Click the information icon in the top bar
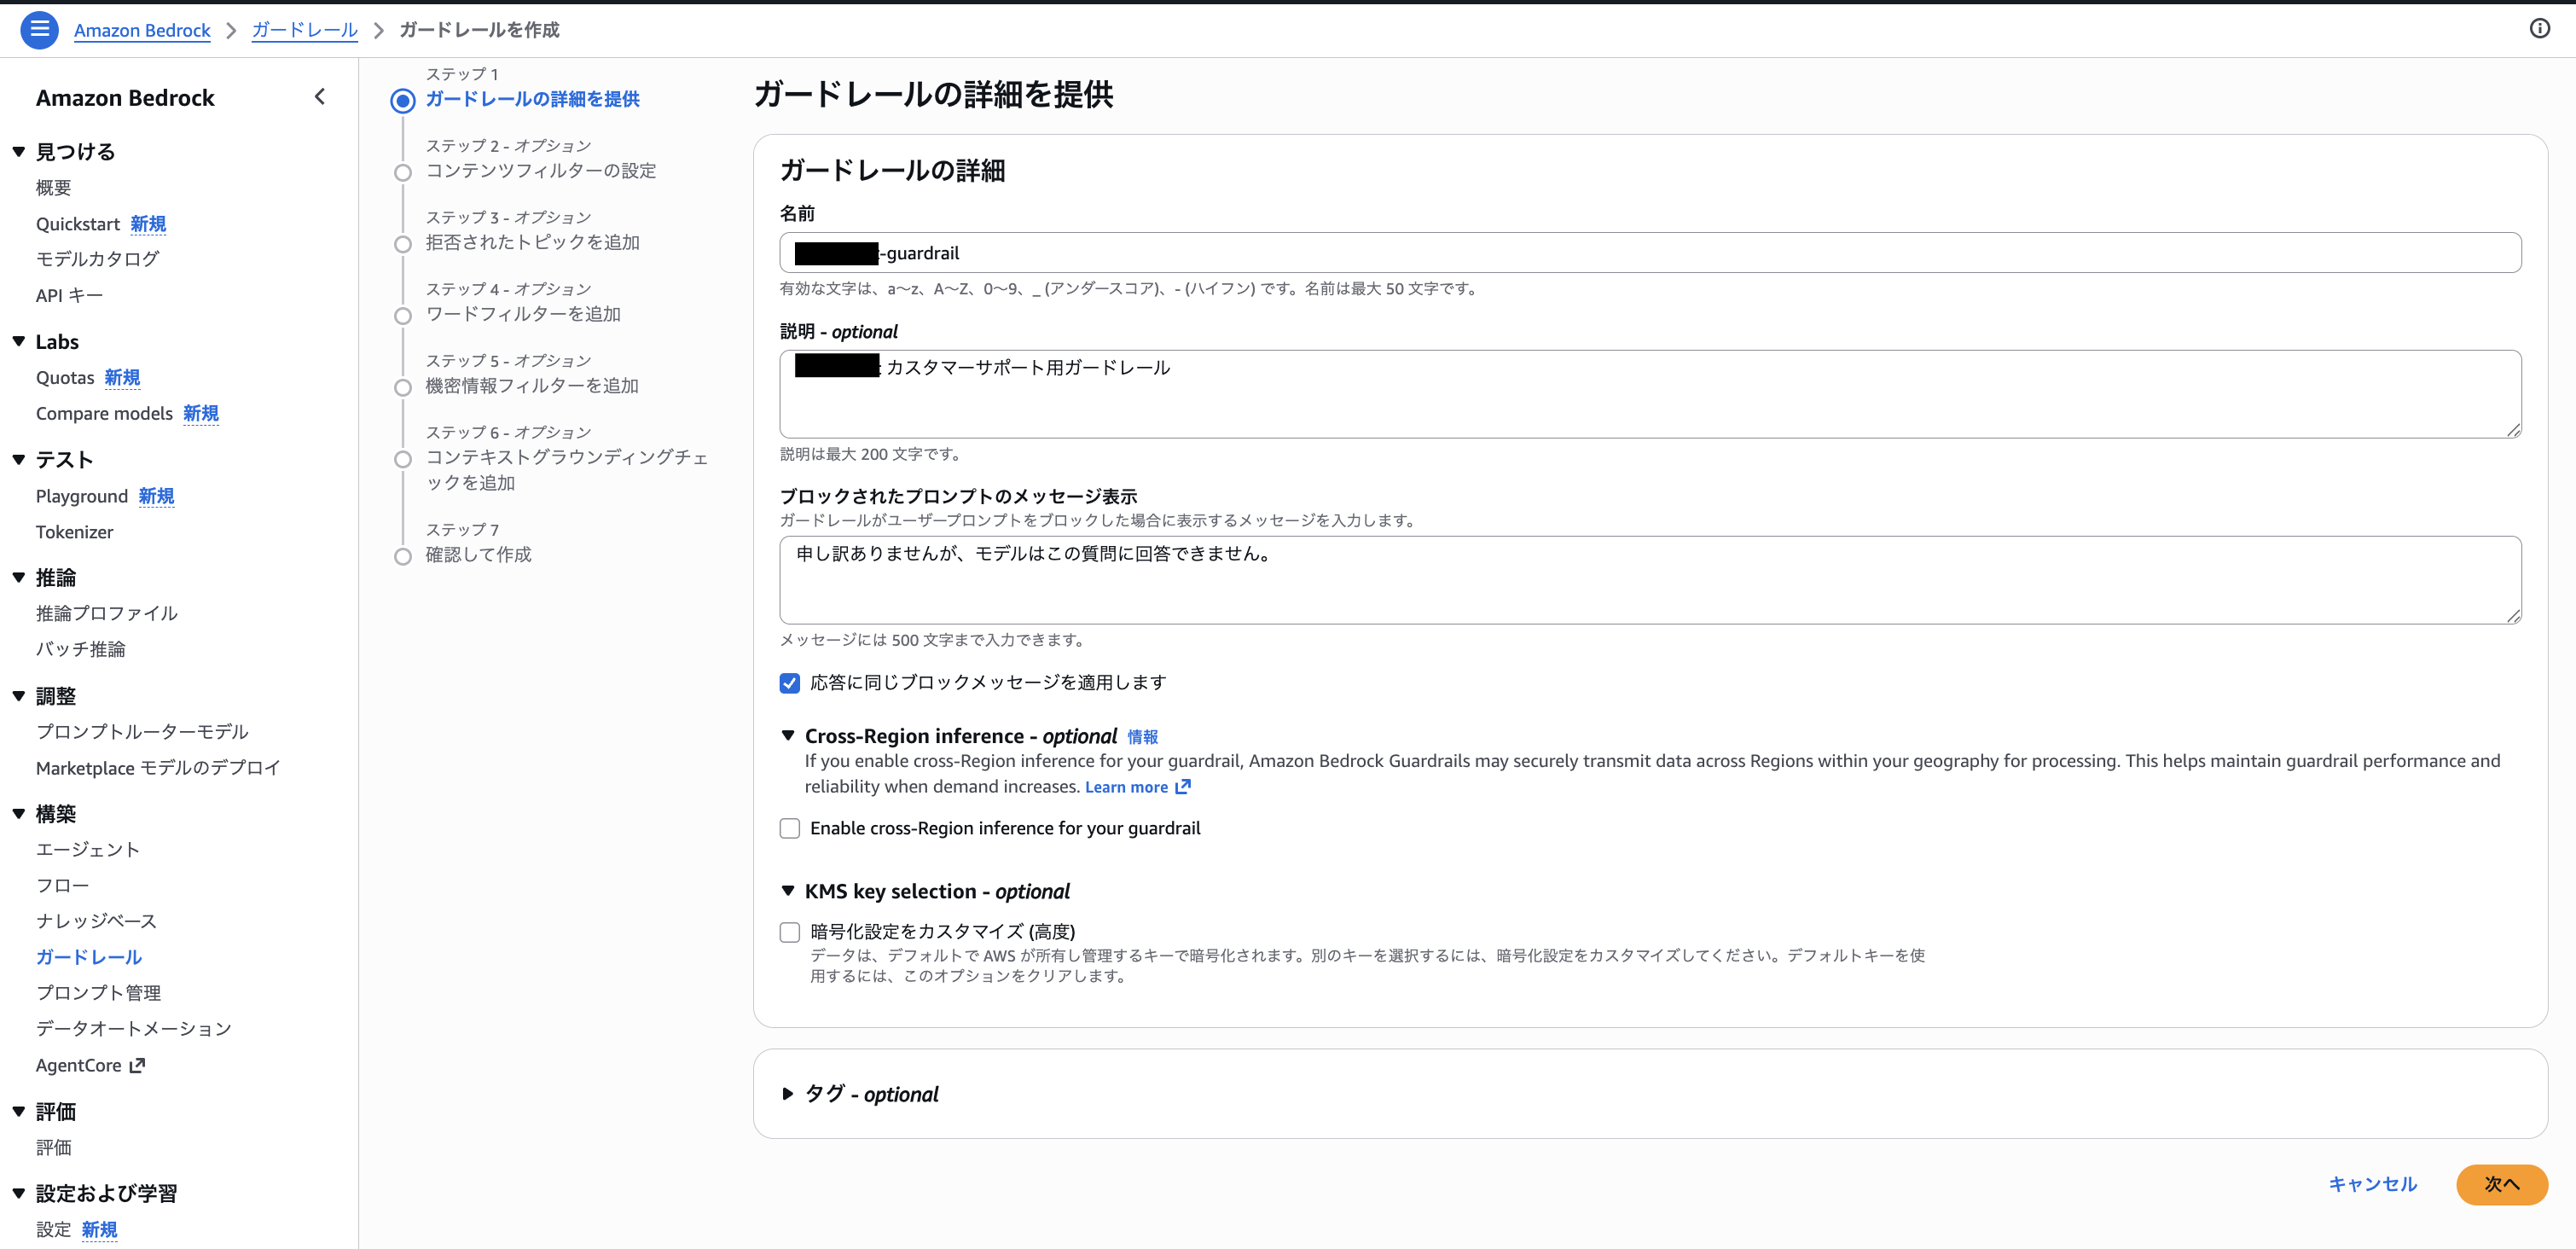 [2539, 29]
